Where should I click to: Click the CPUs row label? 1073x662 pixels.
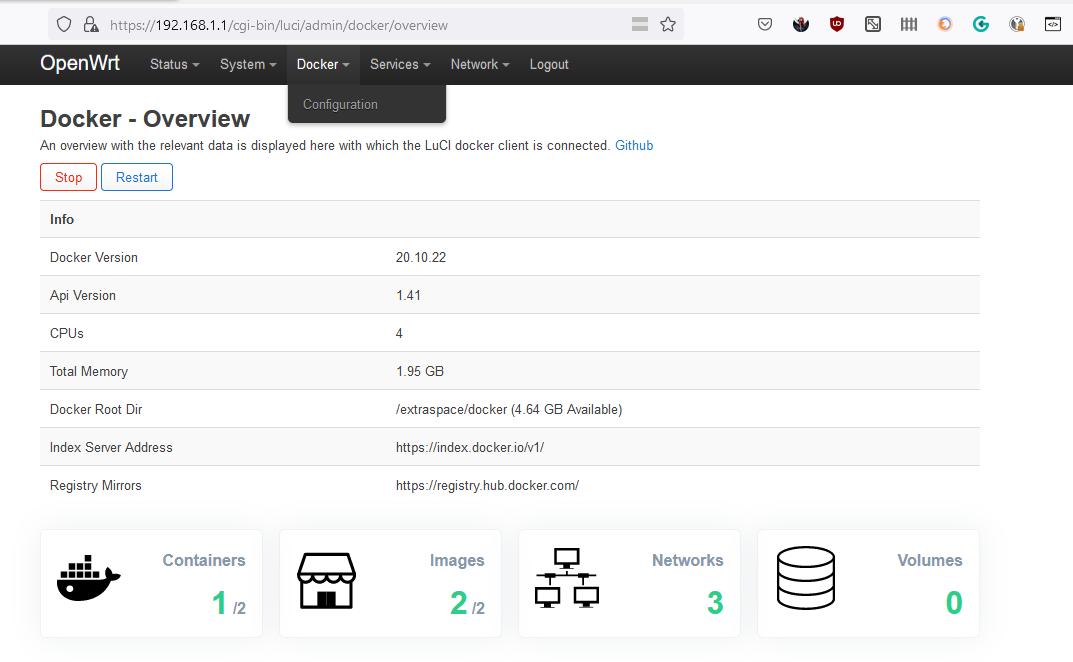[66, 333]
